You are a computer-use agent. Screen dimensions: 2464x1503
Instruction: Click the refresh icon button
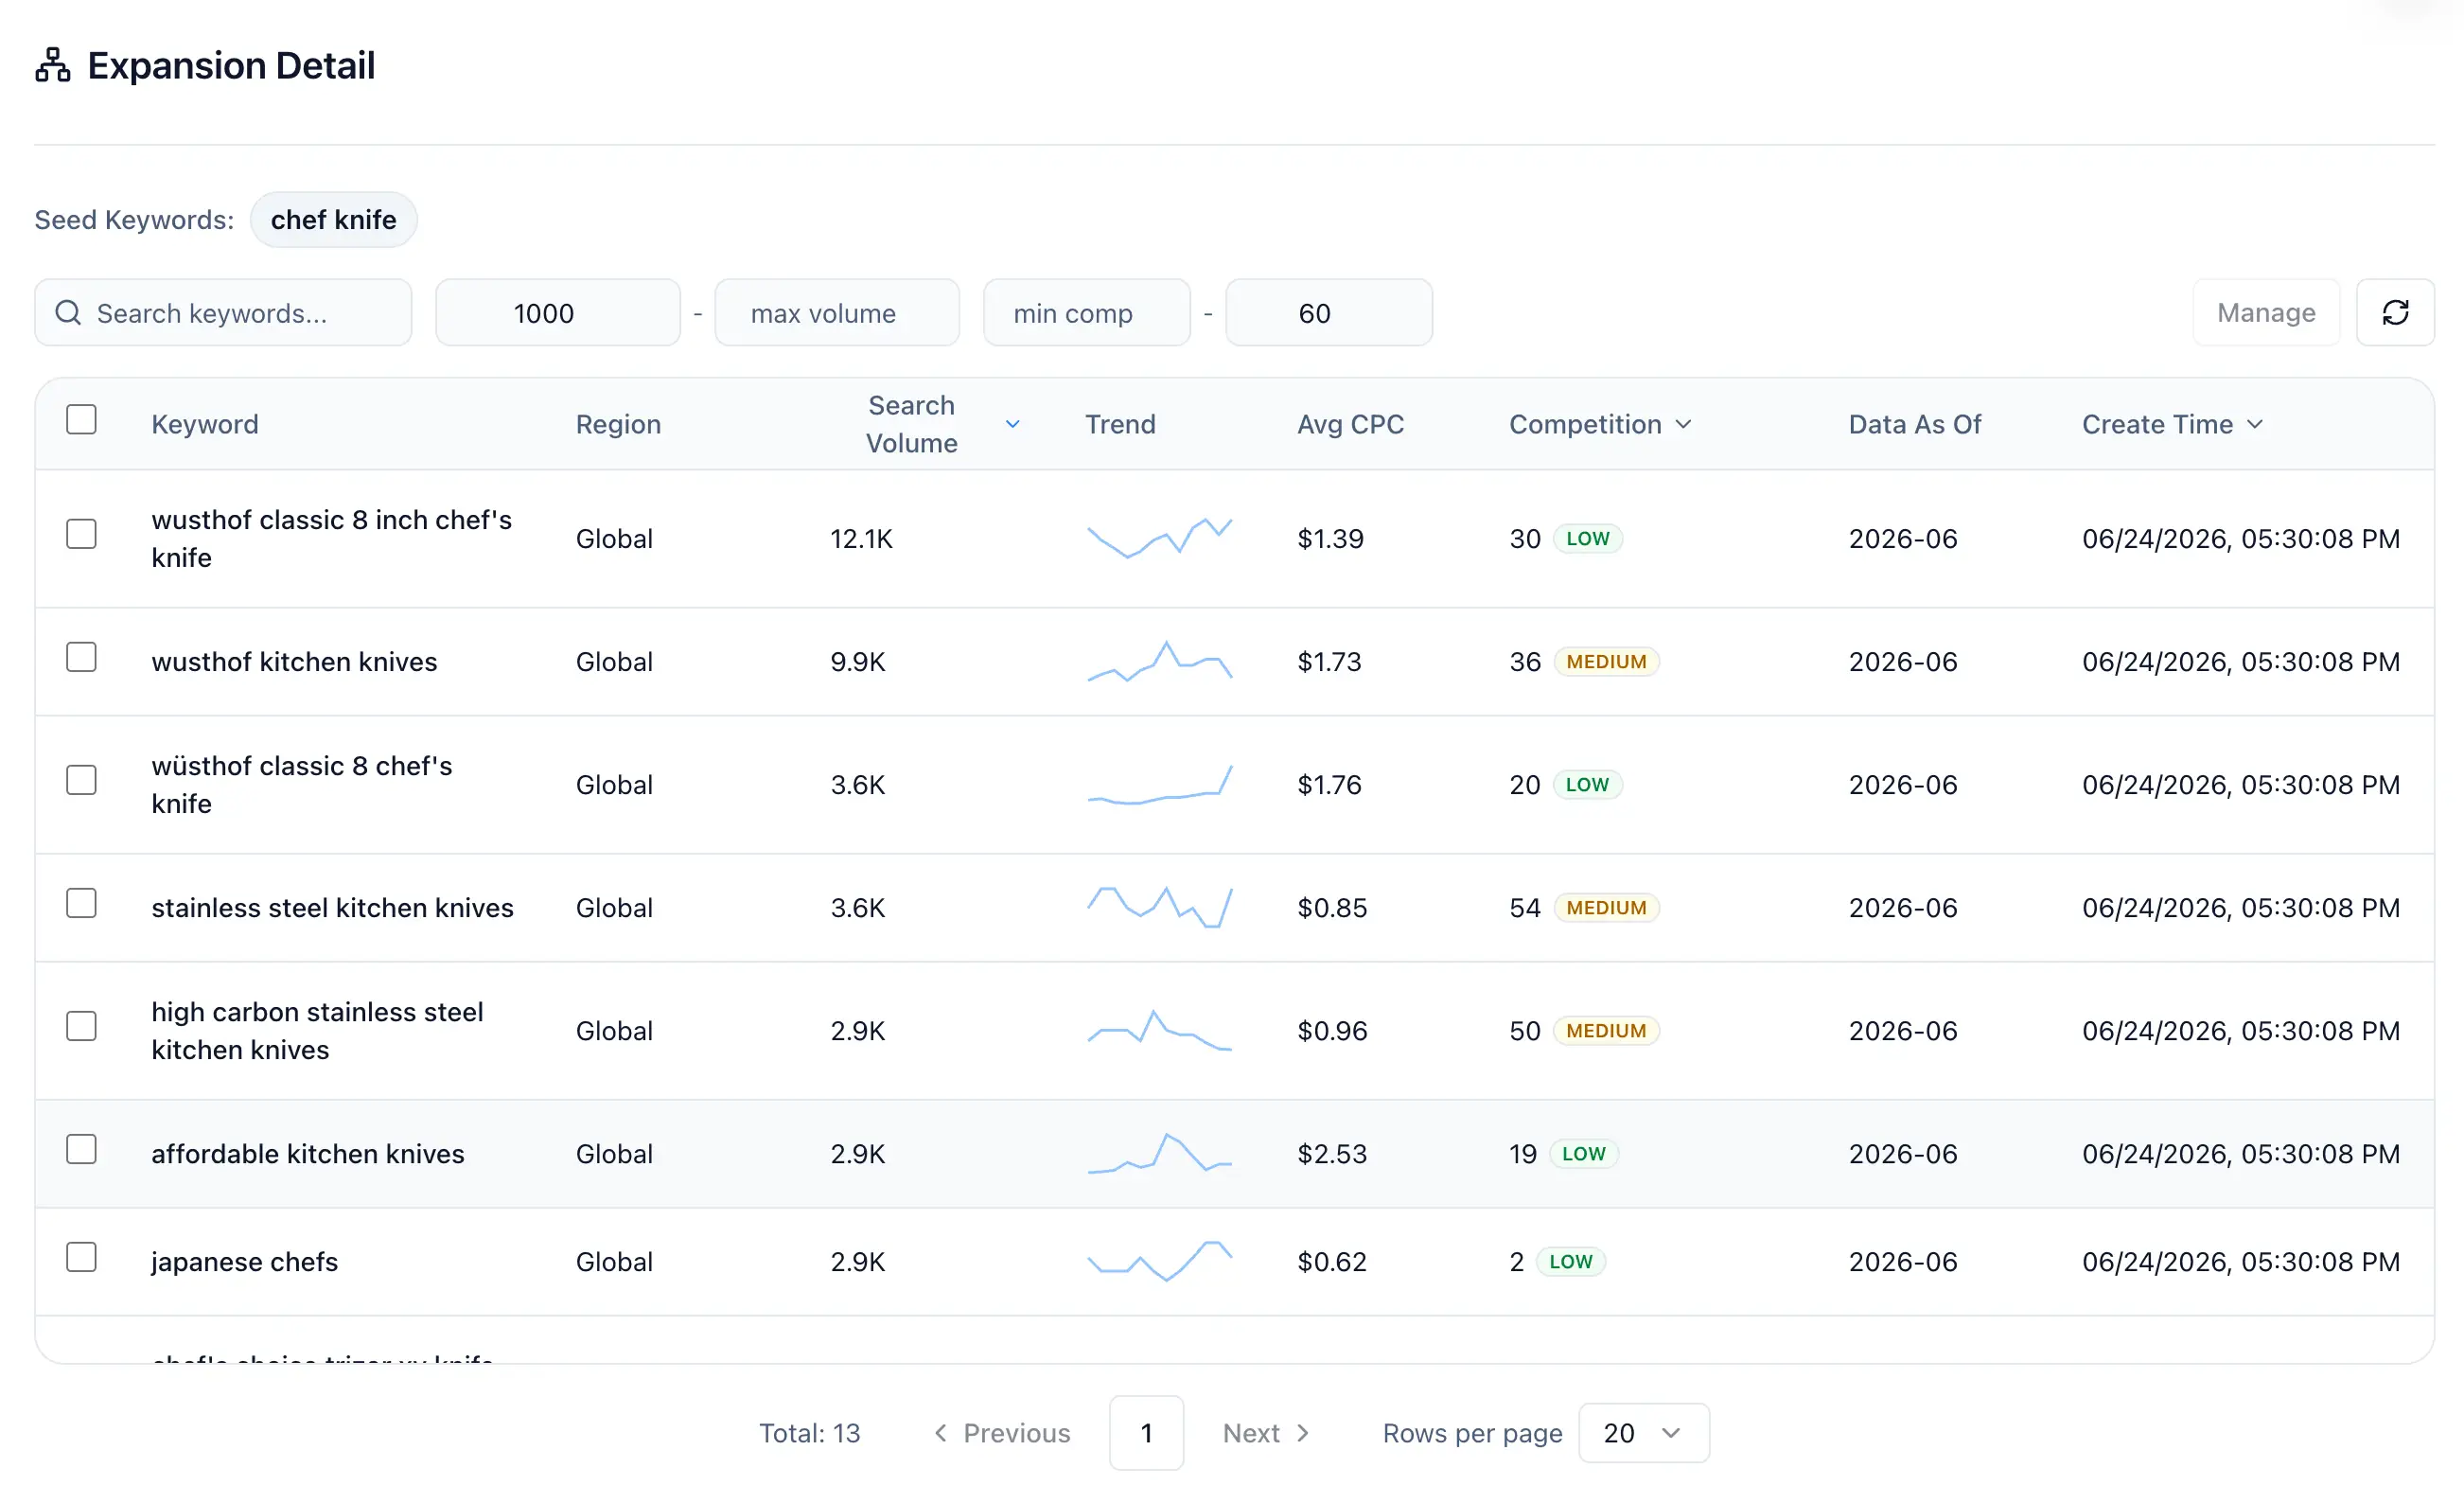pos(2395,313)
